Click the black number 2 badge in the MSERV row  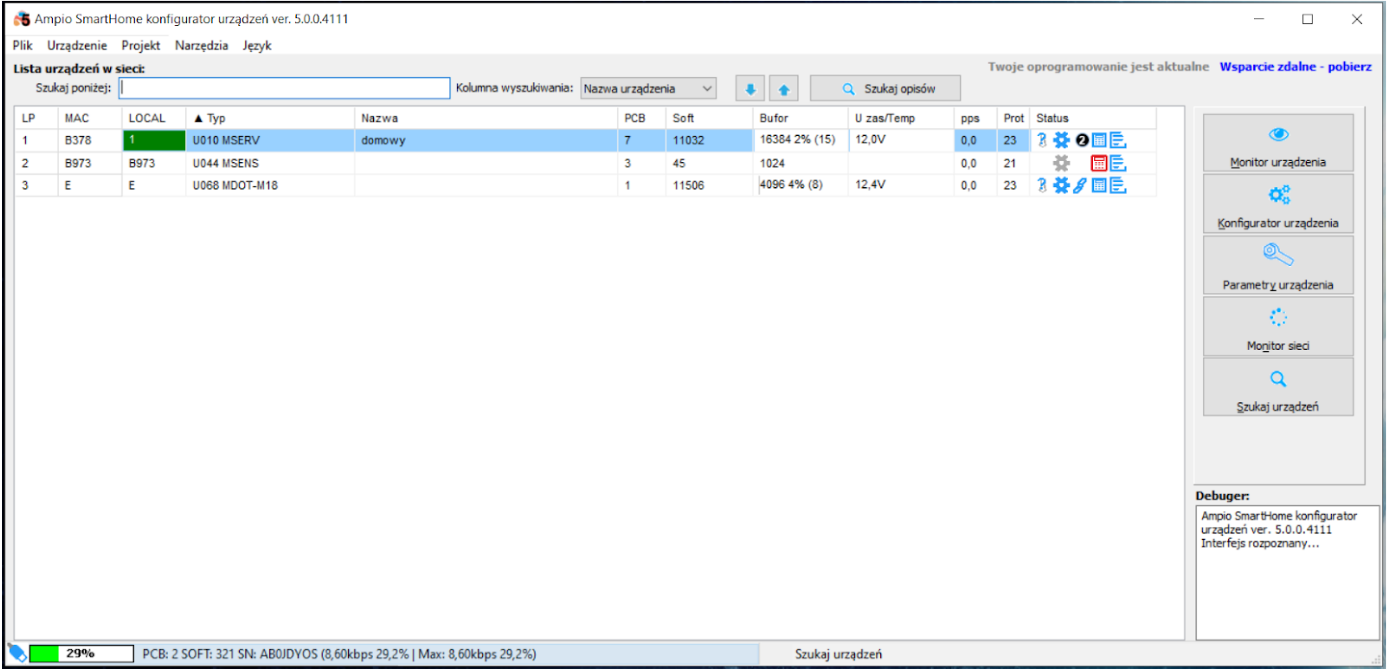click(1082, 141)
